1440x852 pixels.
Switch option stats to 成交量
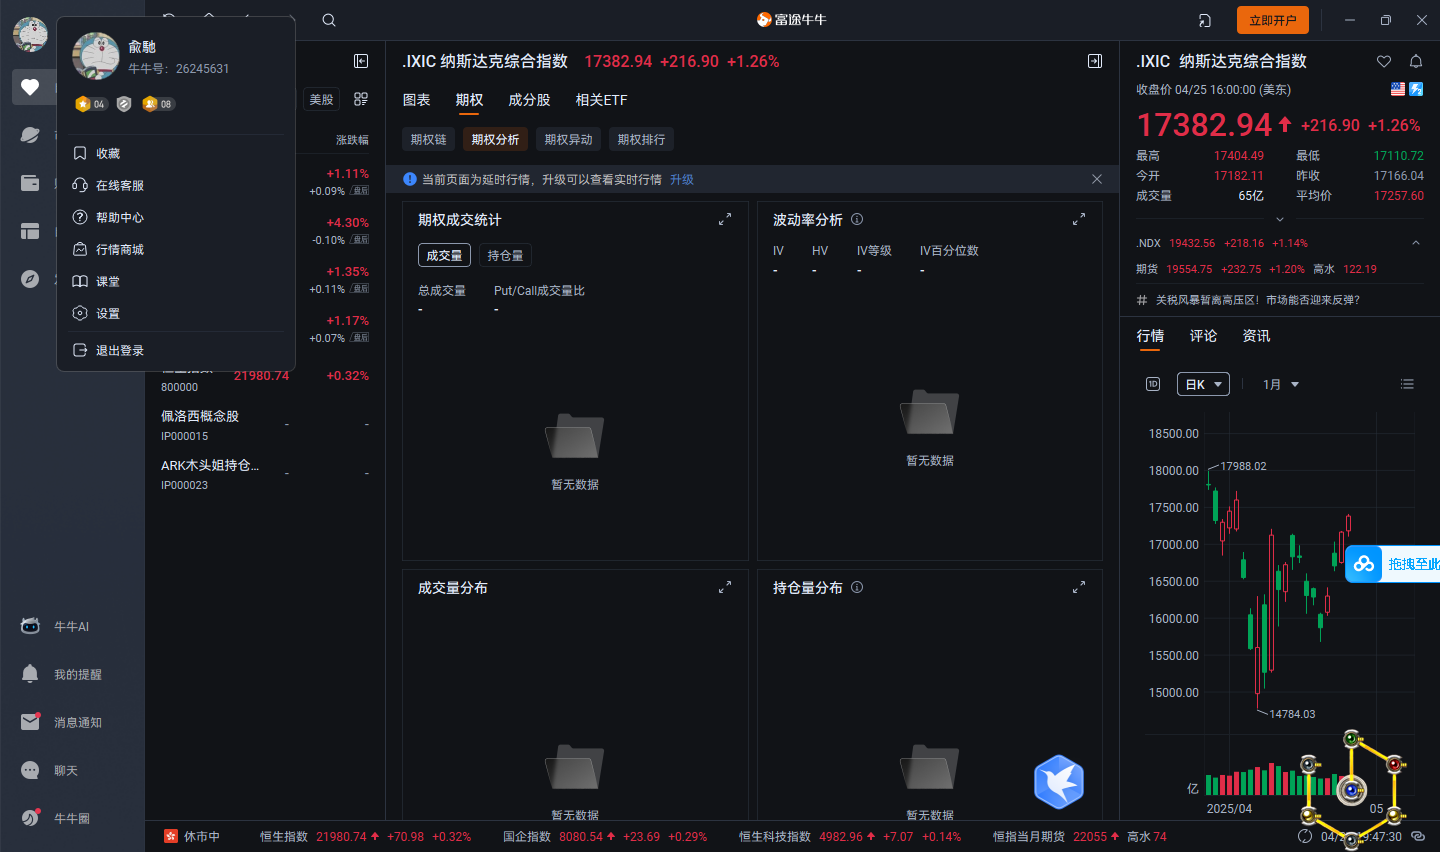click(x=444, y=255)
